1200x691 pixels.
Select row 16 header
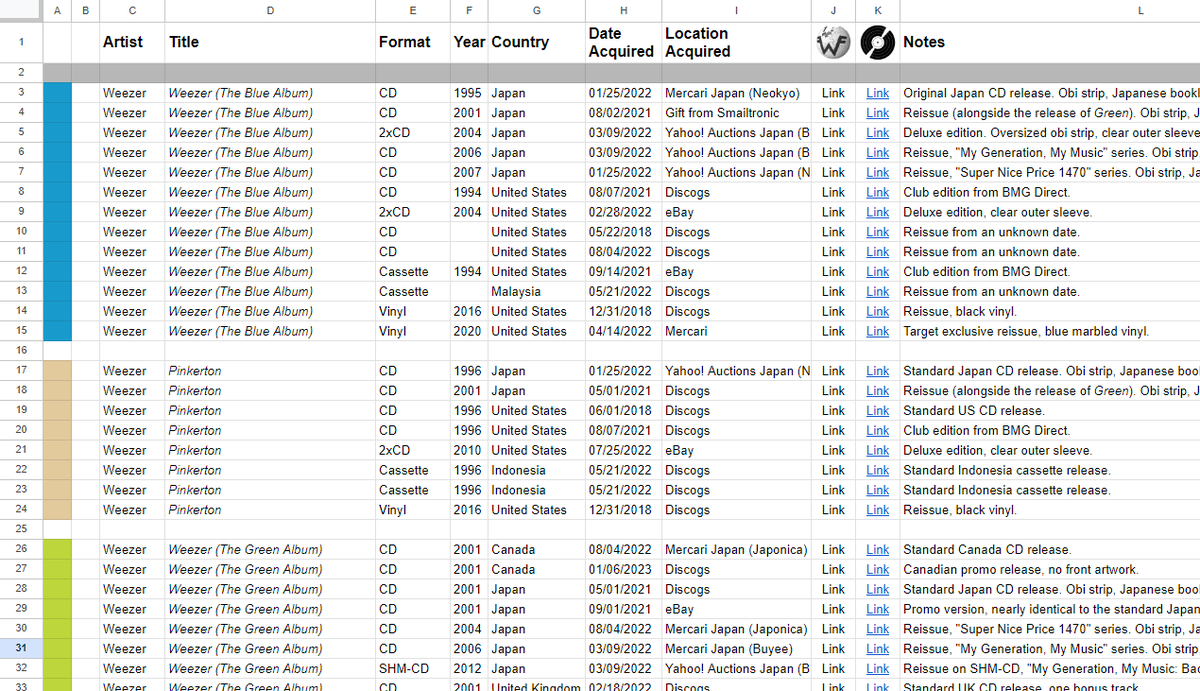click(22, 351)
